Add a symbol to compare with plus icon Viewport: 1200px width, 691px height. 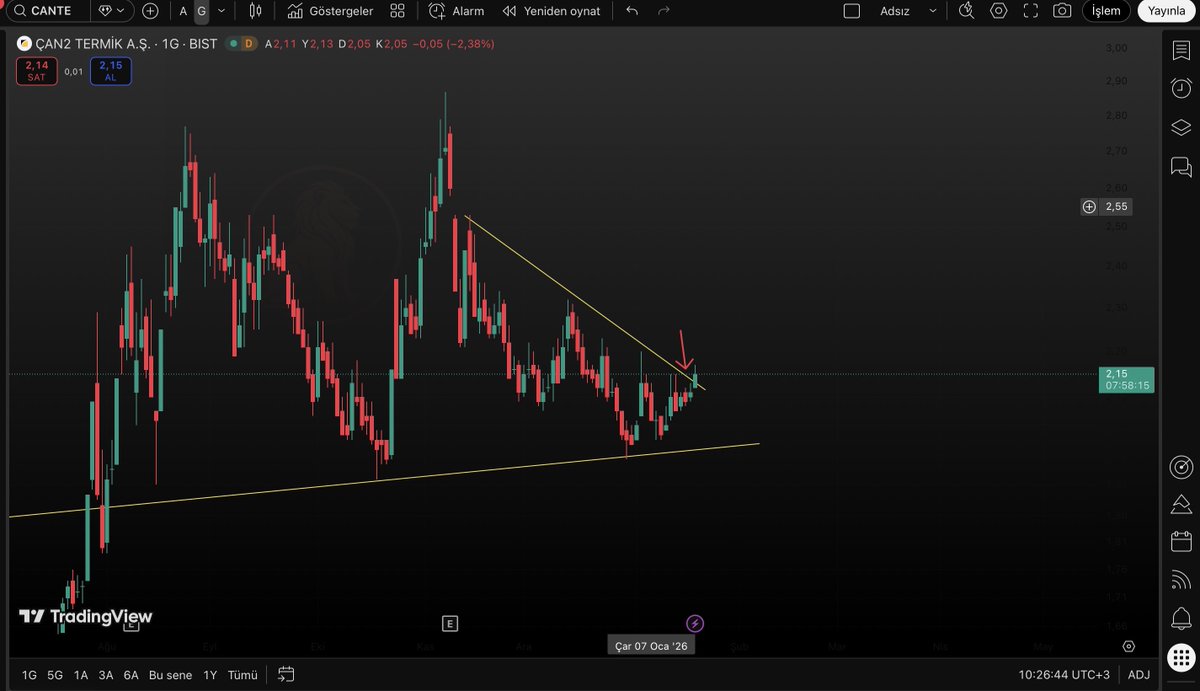pos(150,11)
